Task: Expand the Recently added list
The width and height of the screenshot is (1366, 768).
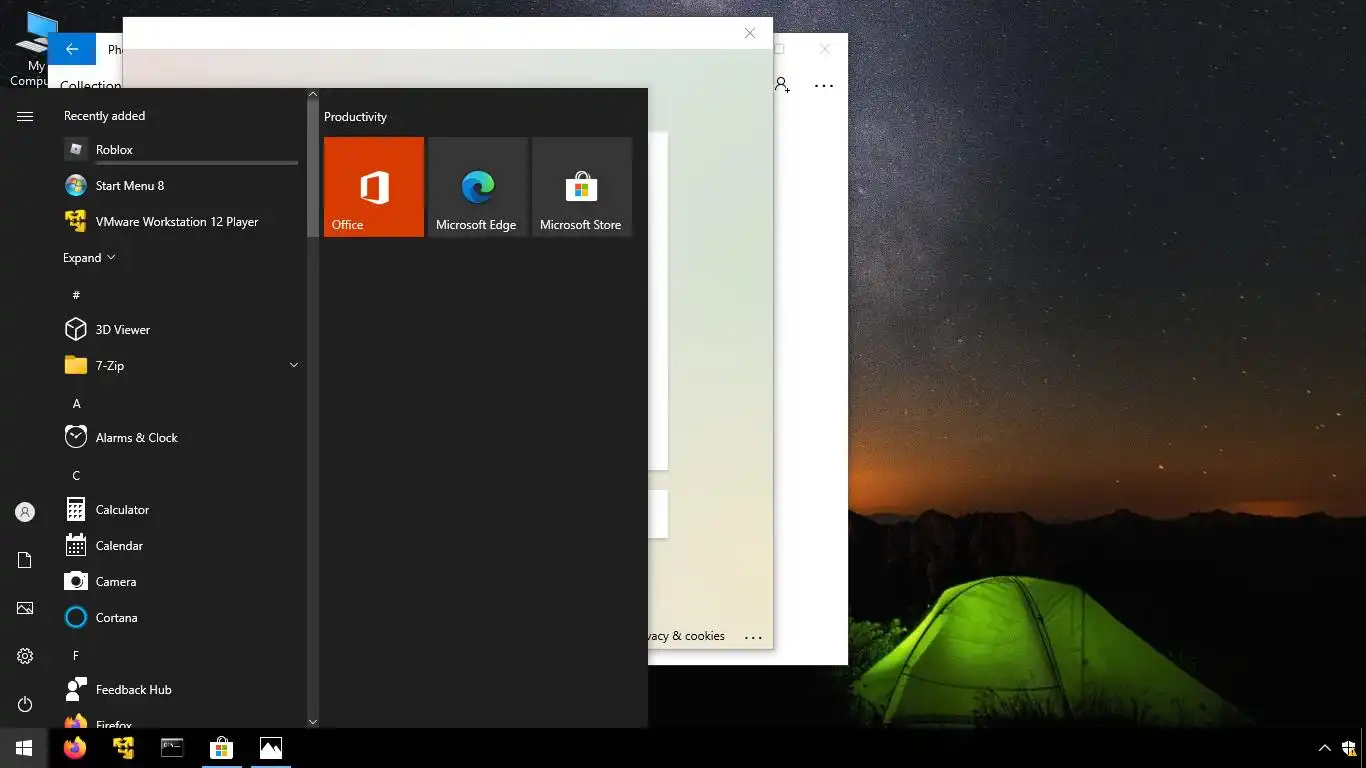Action: [x=89, y=258]
